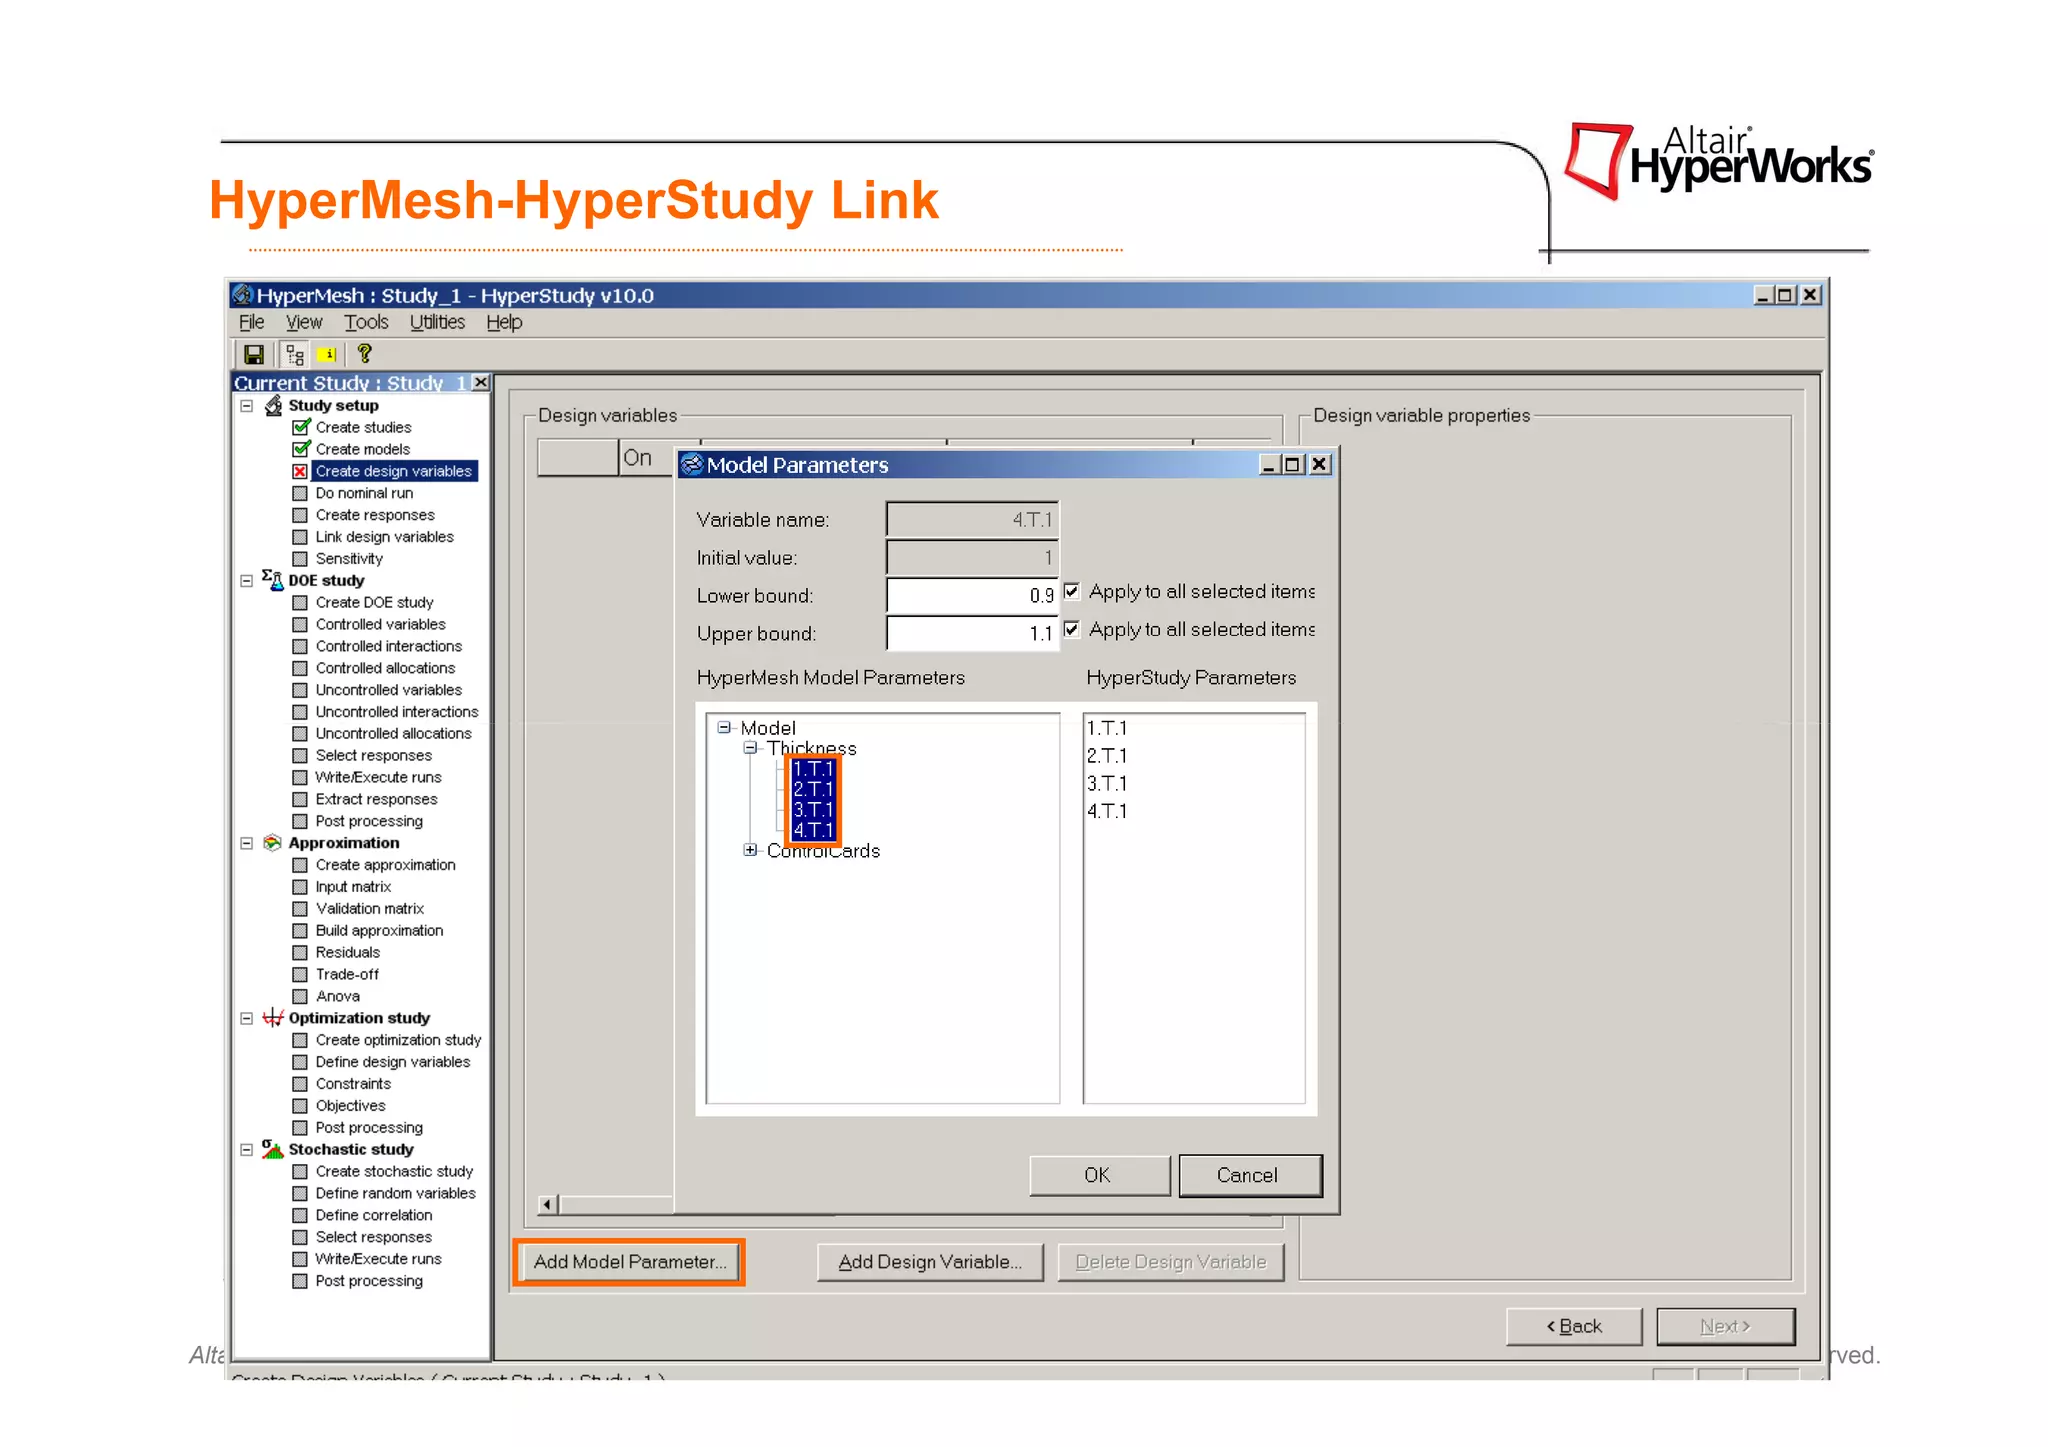2048x1447 pixels.
Task: Click the Upper bound input field
Action: click(972, 633)
